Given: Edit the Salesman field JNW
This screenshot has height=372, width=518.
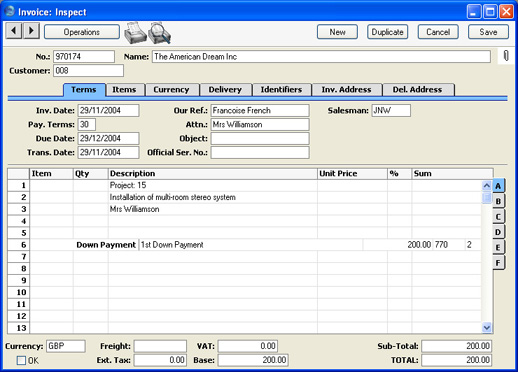Looking at the screenshot, I should [x=391, y=110].
